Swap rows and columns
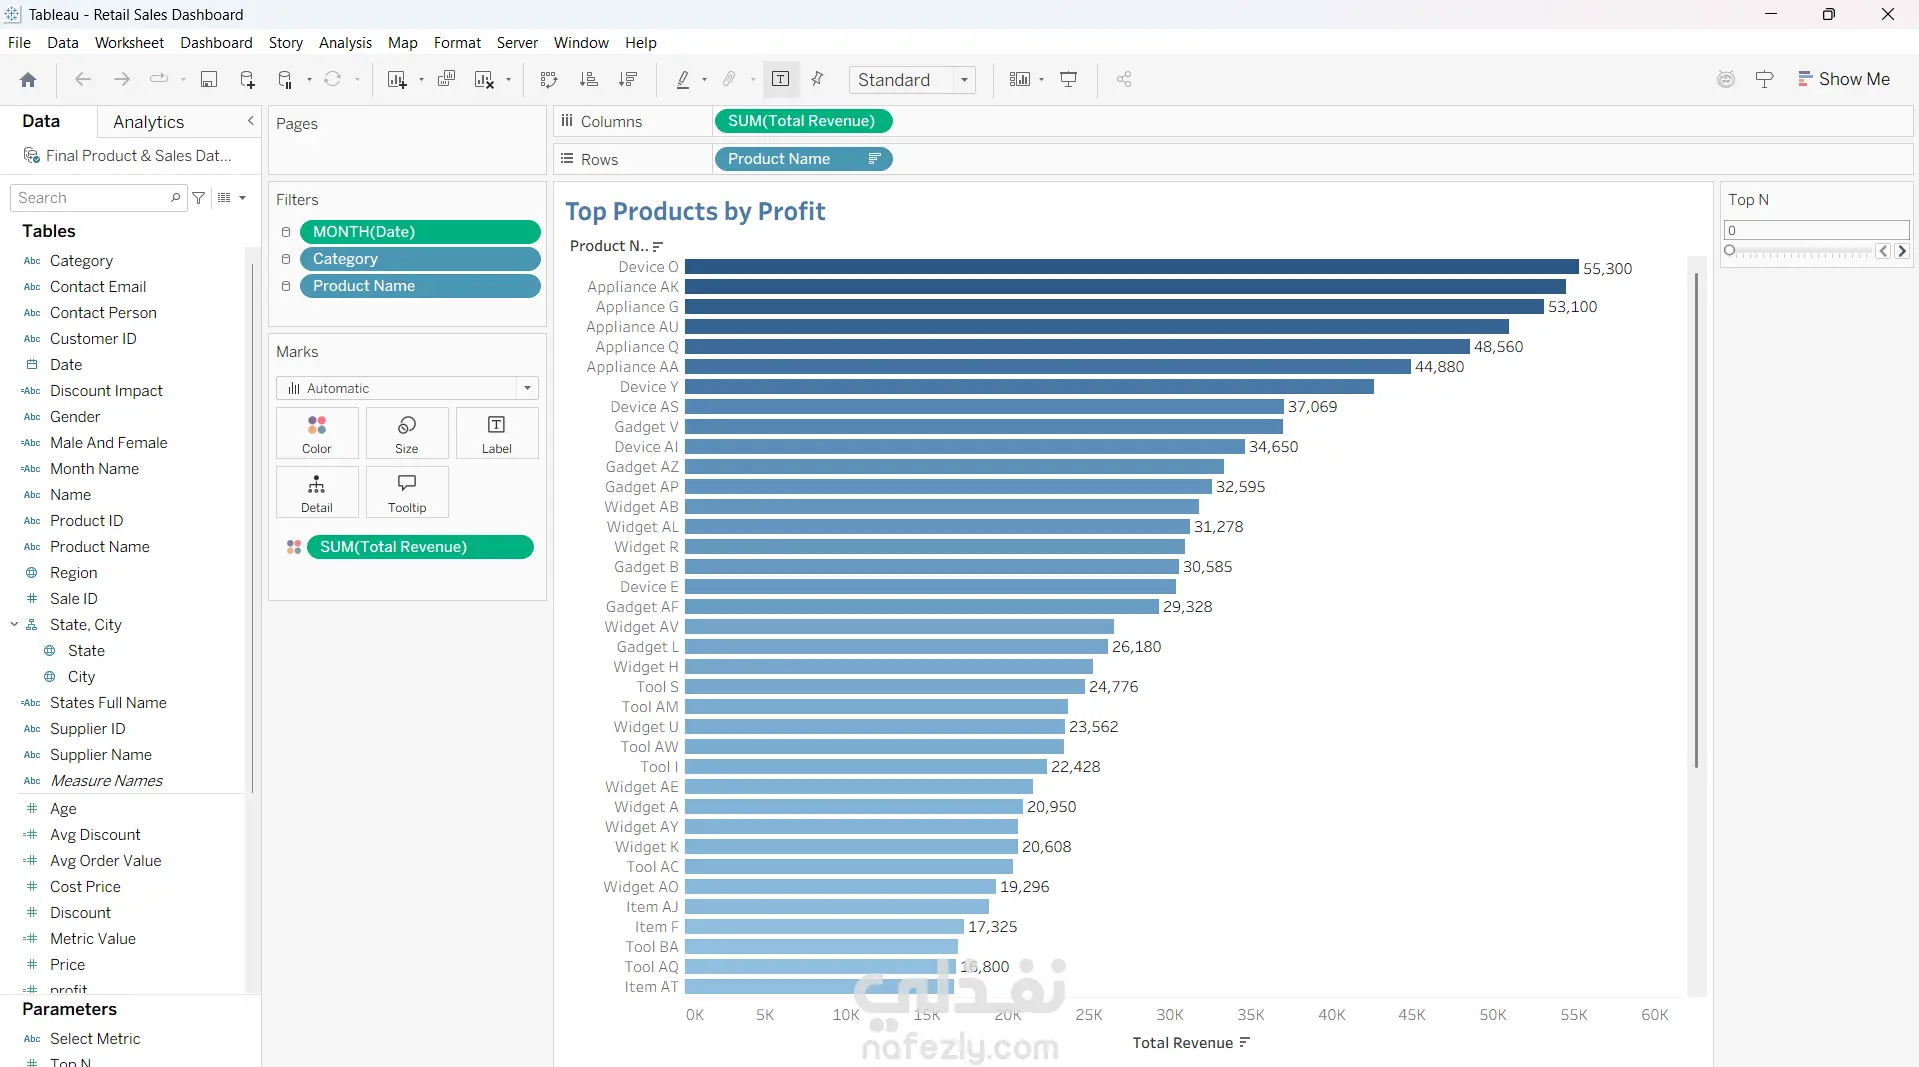The height and width of the screenshot is (1067, 1919). click(548, 80)
